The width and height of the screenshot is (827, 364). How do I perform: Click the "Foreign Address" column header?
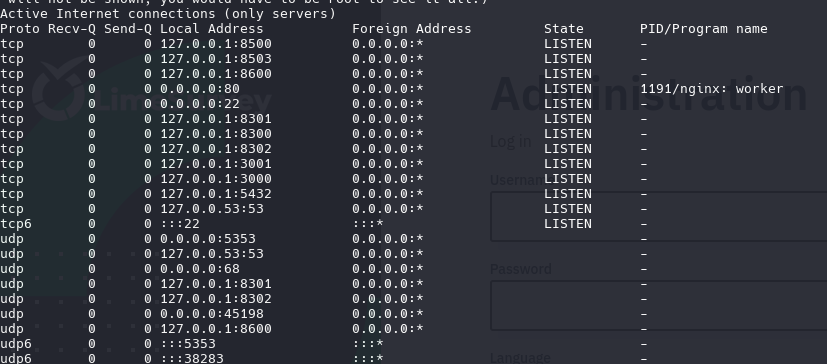point(411,28)
